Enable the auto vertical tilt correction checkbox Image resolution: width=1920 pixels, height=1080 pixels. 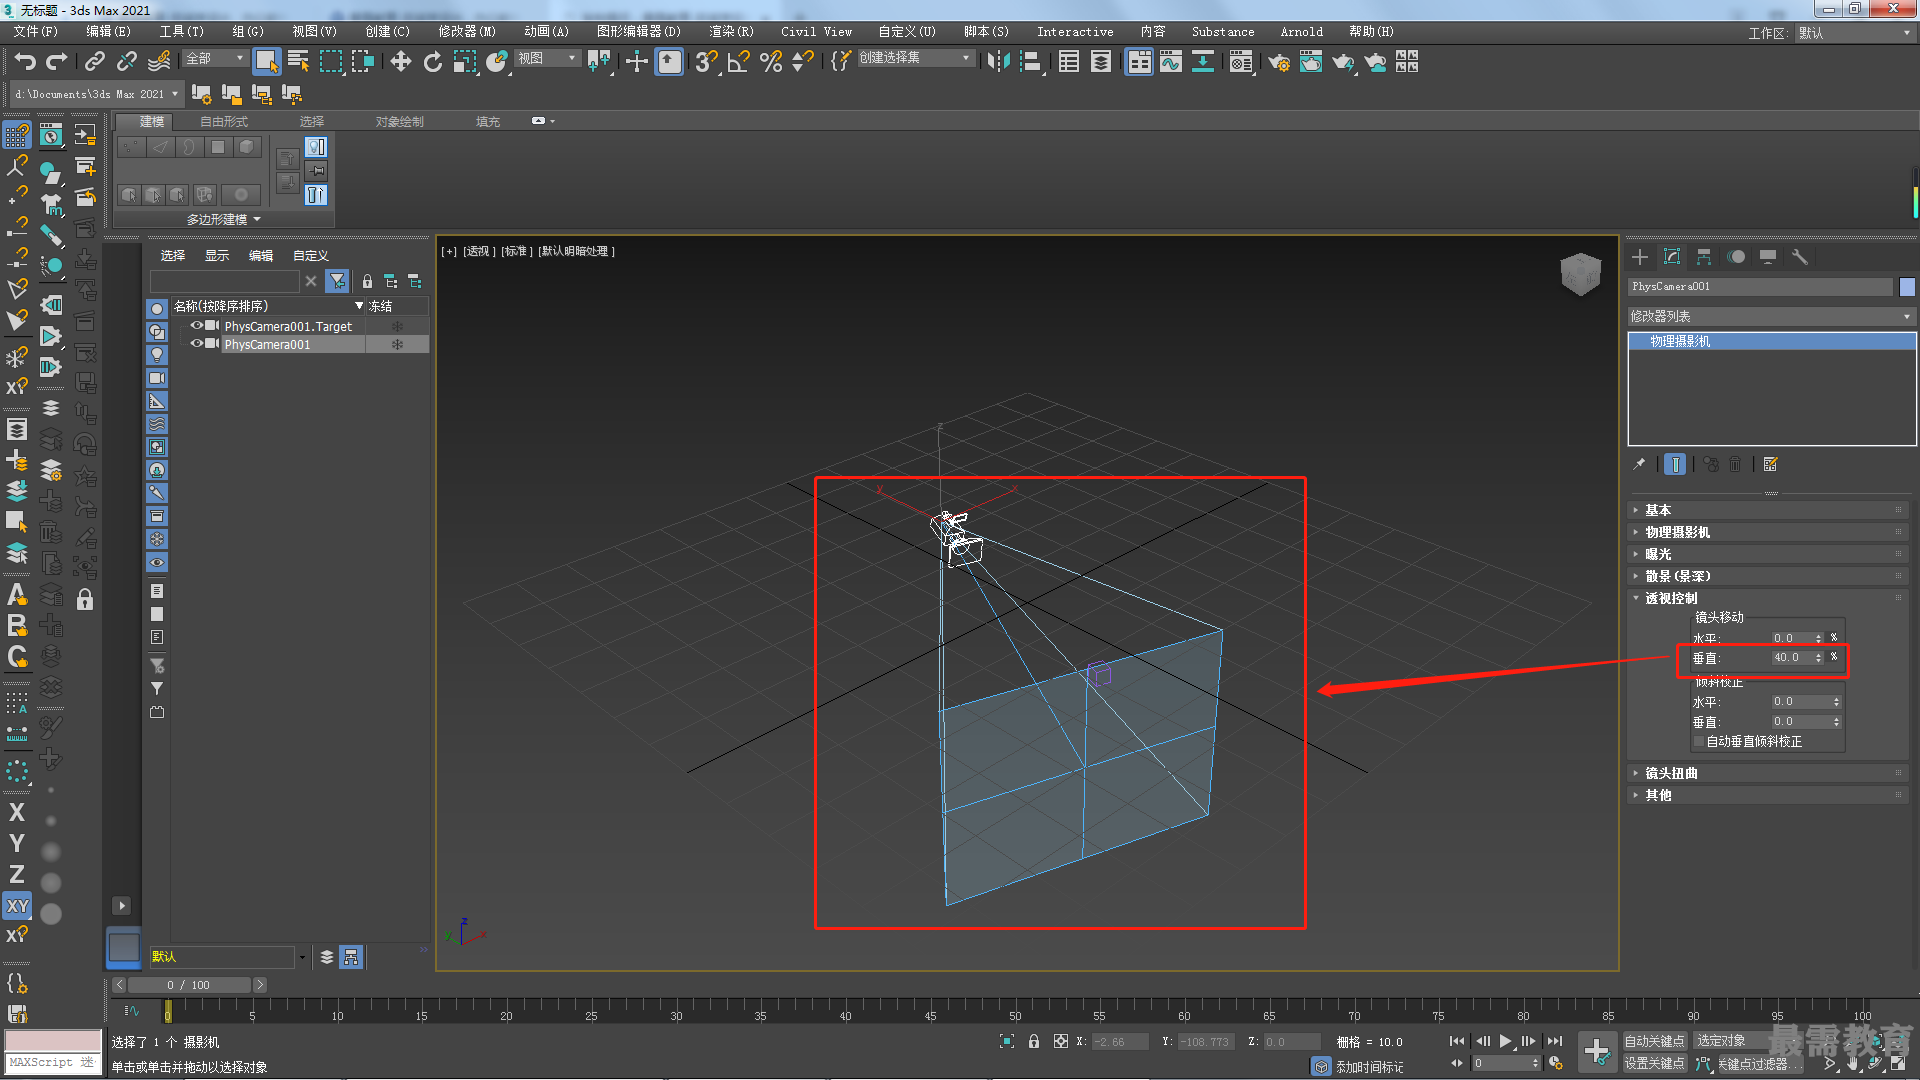point(1698,741)
